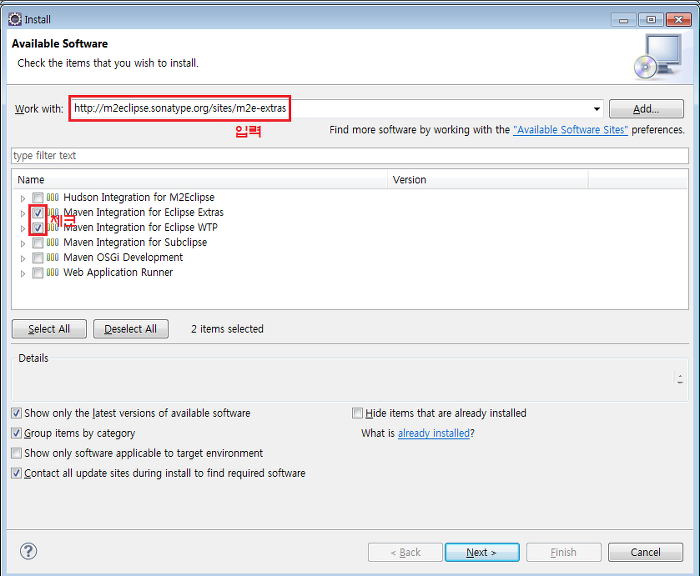Click the Version column header
Image resolution: width=700 pixels, height=576 pixels.
(x=487, y=180)
